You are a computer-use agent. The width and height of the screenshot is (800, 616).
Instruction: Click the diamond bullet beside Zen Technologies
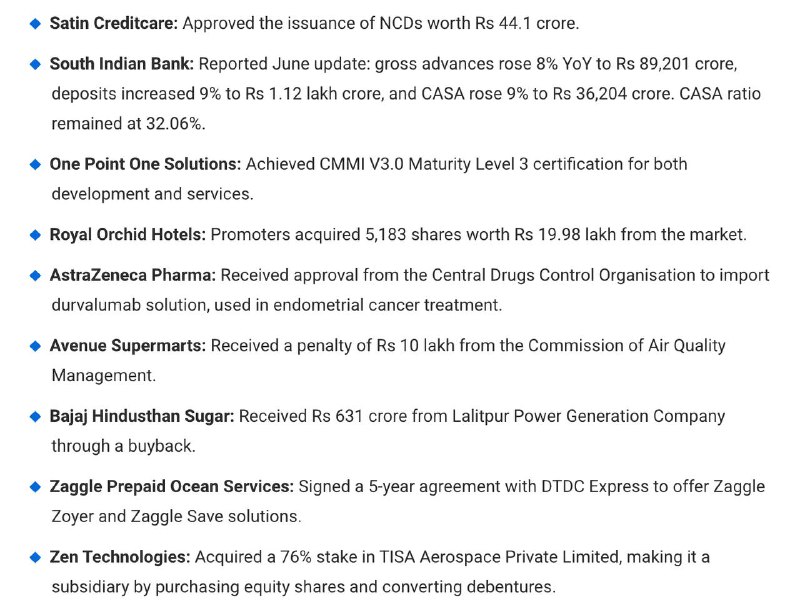(x=35, y=557)
